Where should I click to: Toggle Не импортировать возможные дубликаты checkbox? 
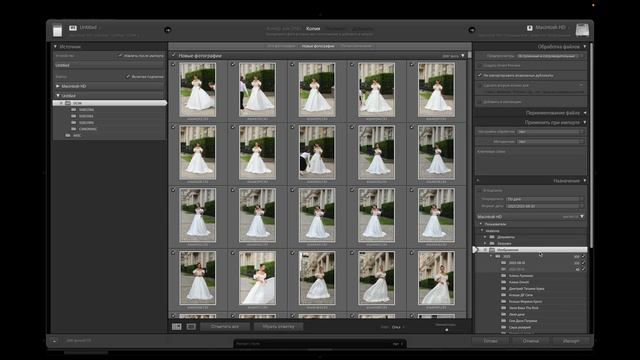point(480,76)
